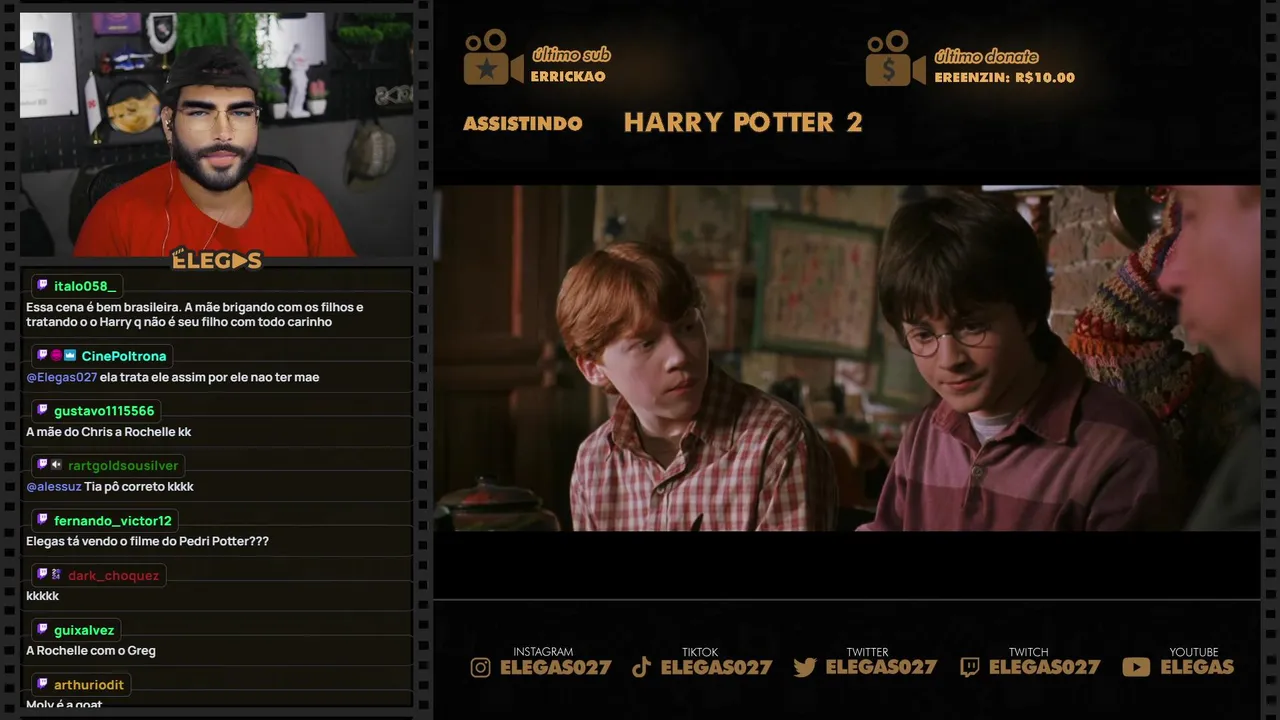Open chat user gustavo1115566
Viewport: 1280px width, 720px height.
pyautogui.click(x=104, y=411)
